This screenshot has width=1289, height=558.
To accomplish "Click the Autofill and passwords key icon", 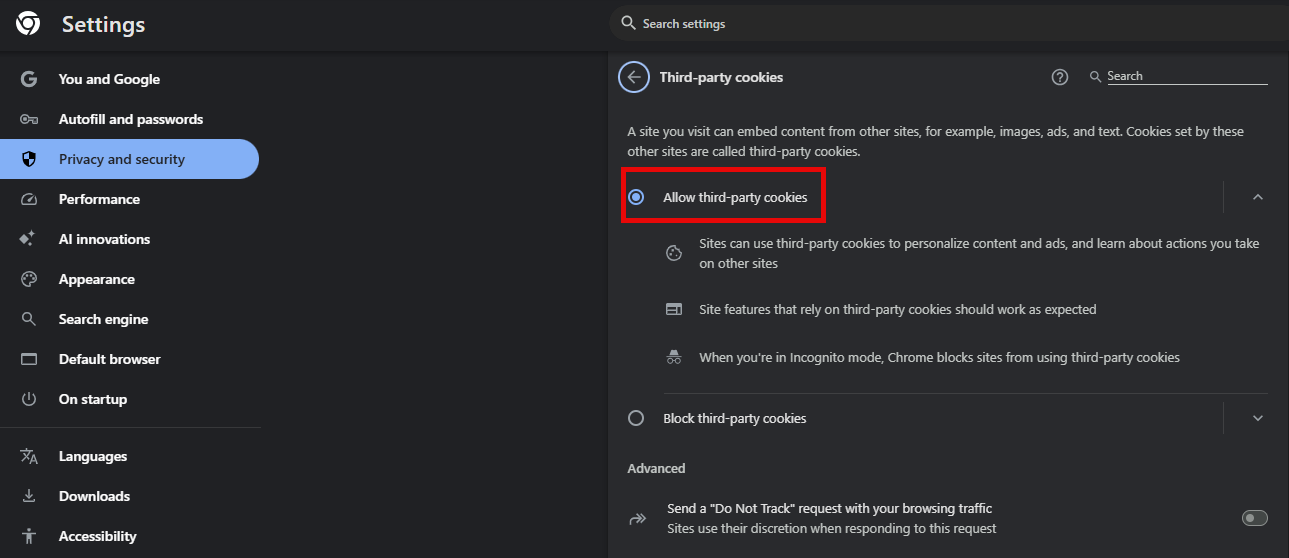I will (29, 119).
